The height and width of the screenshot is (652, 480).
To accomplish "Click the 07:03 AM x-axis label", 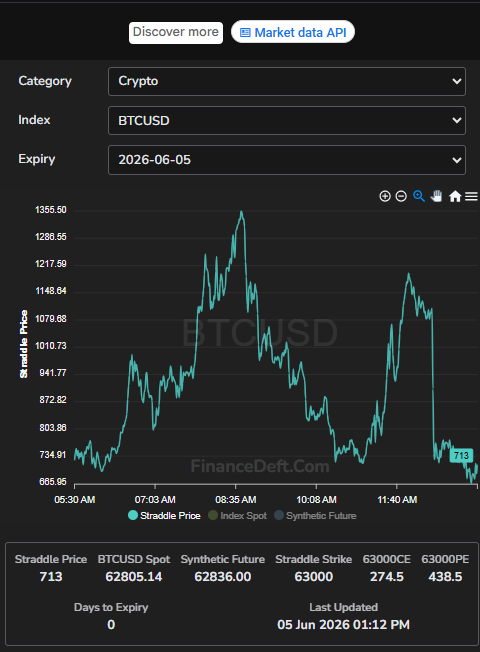I will pos(155,499).
